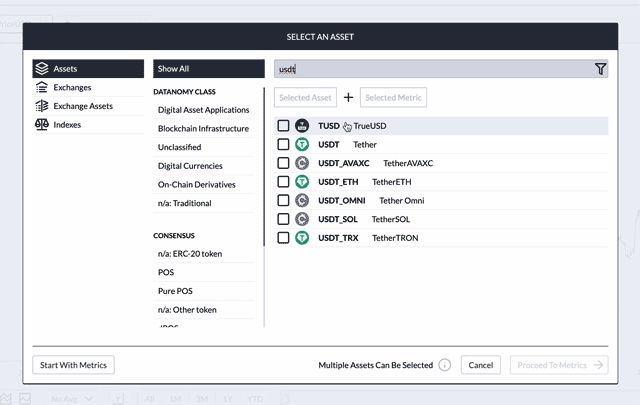Click the Assets layers icon
The image size is (640, 405).
[42, 69]
